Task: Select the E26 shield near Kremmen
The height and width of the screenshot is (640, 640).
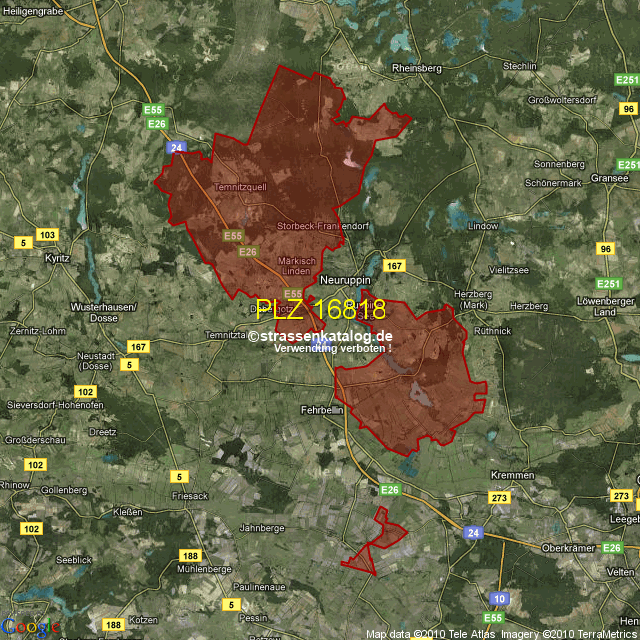Action: tap(390, 489)
